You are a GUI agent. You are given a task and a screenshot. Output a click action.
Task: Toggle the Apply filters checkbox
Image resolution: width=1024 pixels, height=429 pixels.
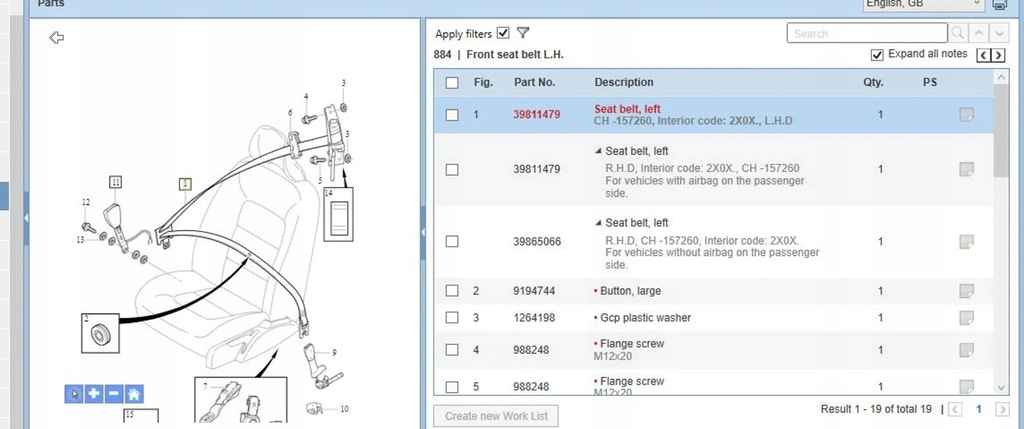point(503,33)
